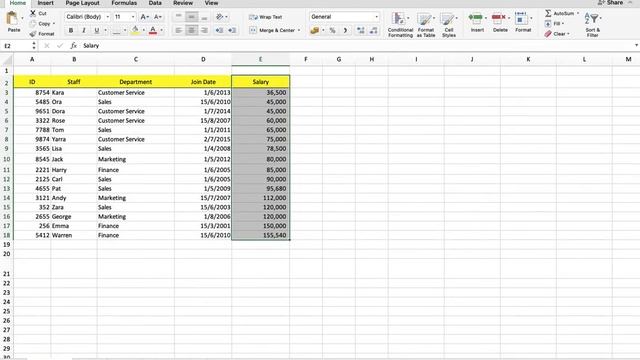Click the Format cells icon

(x=520, y=18)
